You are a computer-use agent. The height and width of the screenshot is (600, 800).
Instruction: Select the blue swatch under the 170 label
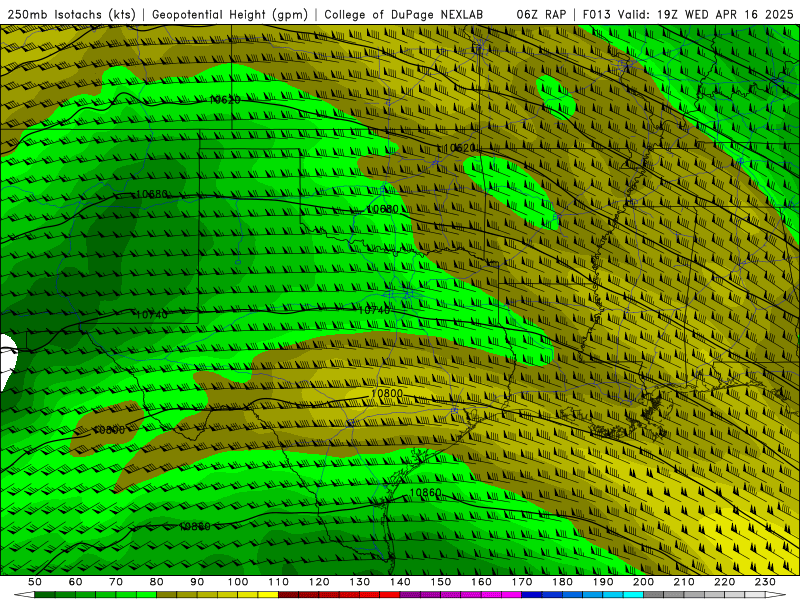click(x=532, y=595)
